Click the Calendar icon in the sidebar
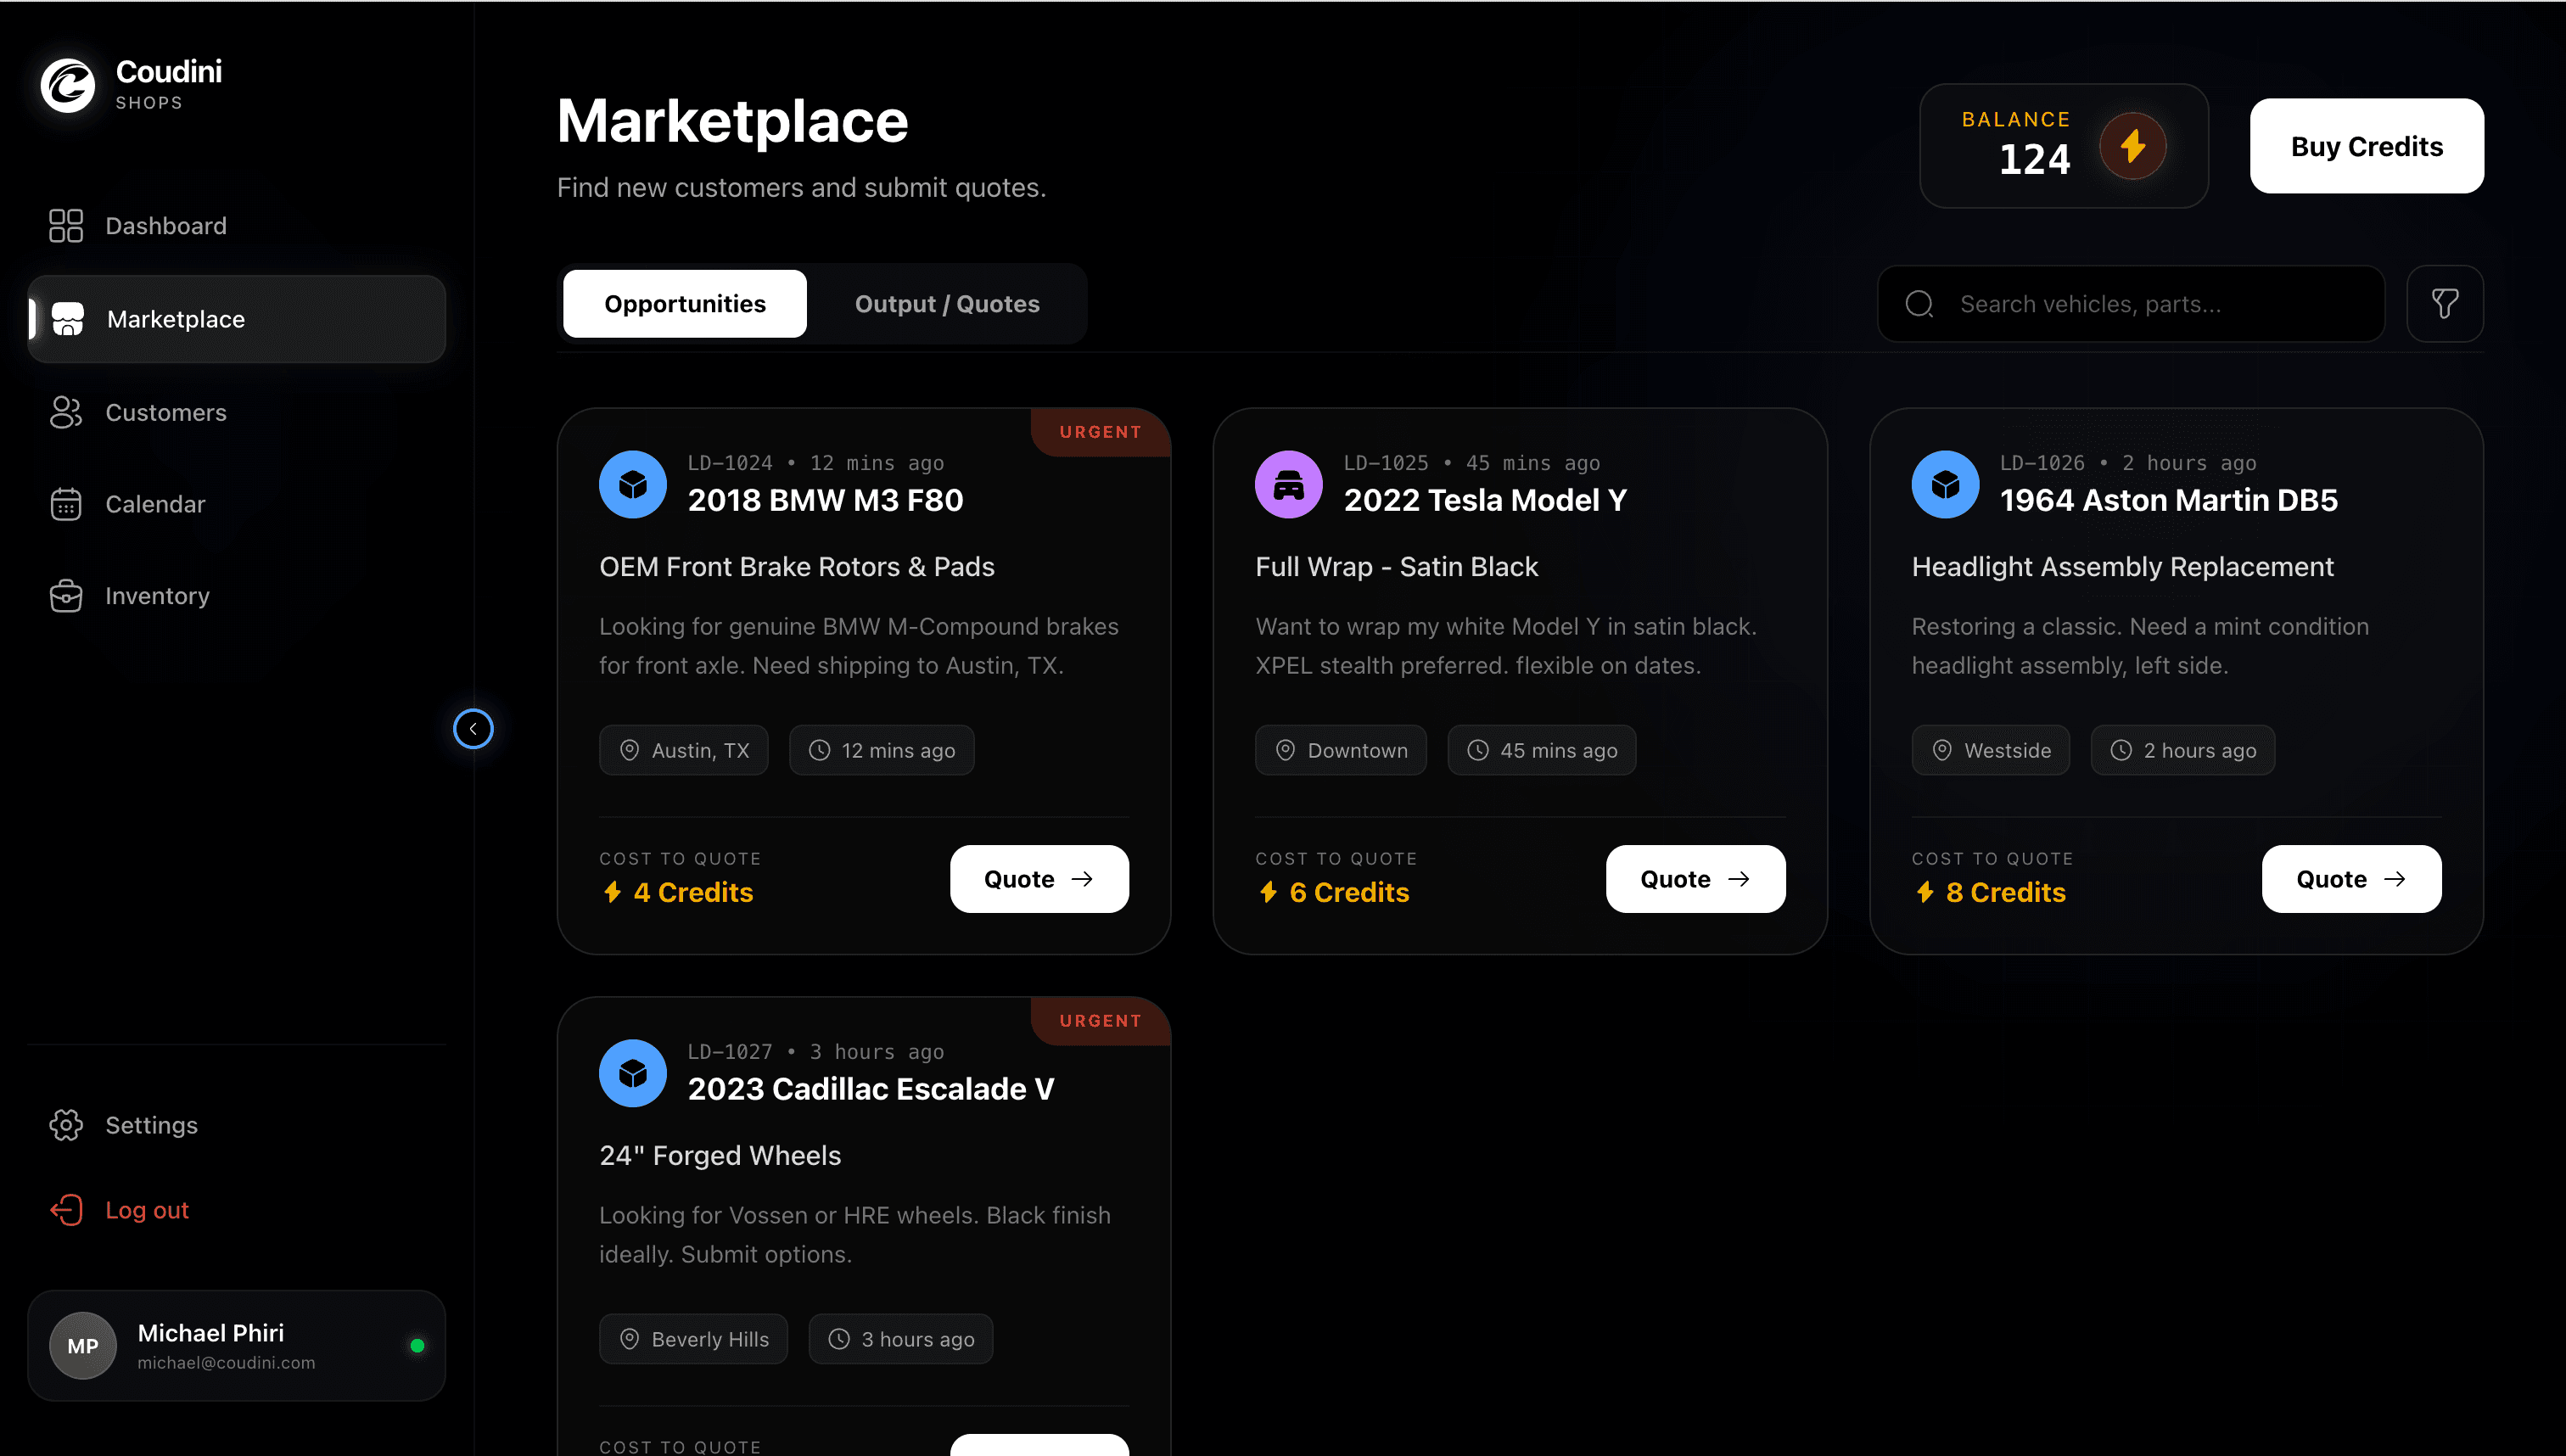The height and width of the screenshot is (1456, 2566). pos(65,504)
